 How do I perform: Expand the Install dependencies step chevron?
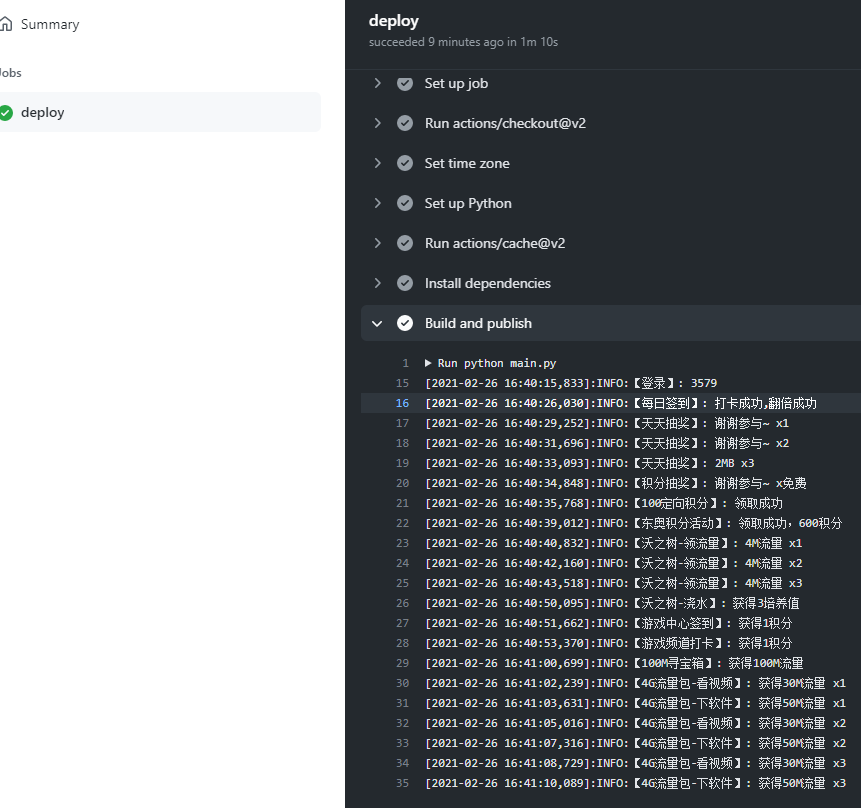[378, 284]
